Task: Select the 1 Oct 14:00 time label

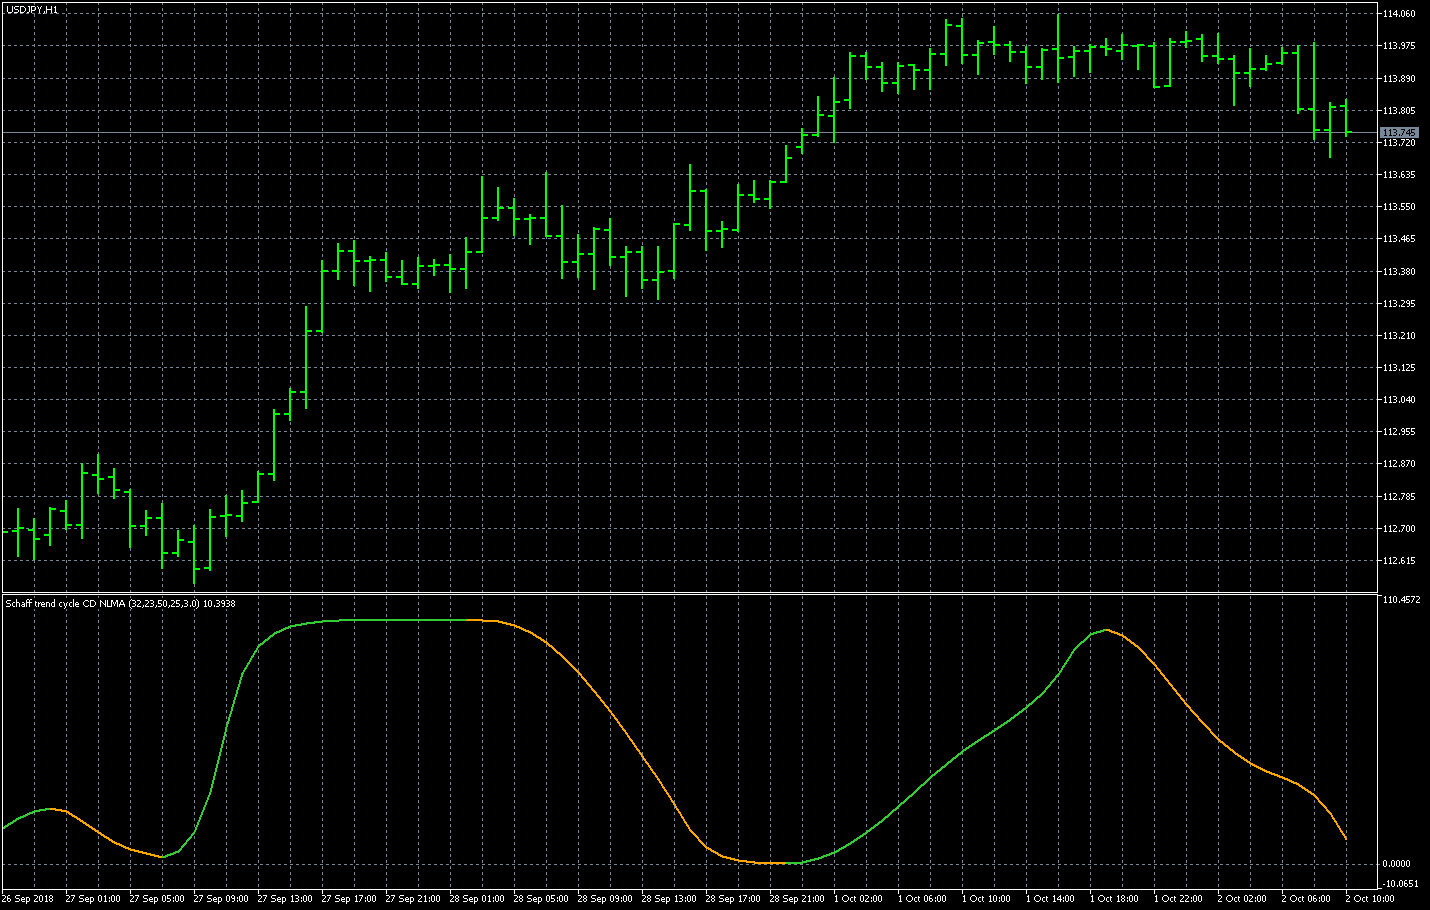Action: click(x=1050, y=899)
